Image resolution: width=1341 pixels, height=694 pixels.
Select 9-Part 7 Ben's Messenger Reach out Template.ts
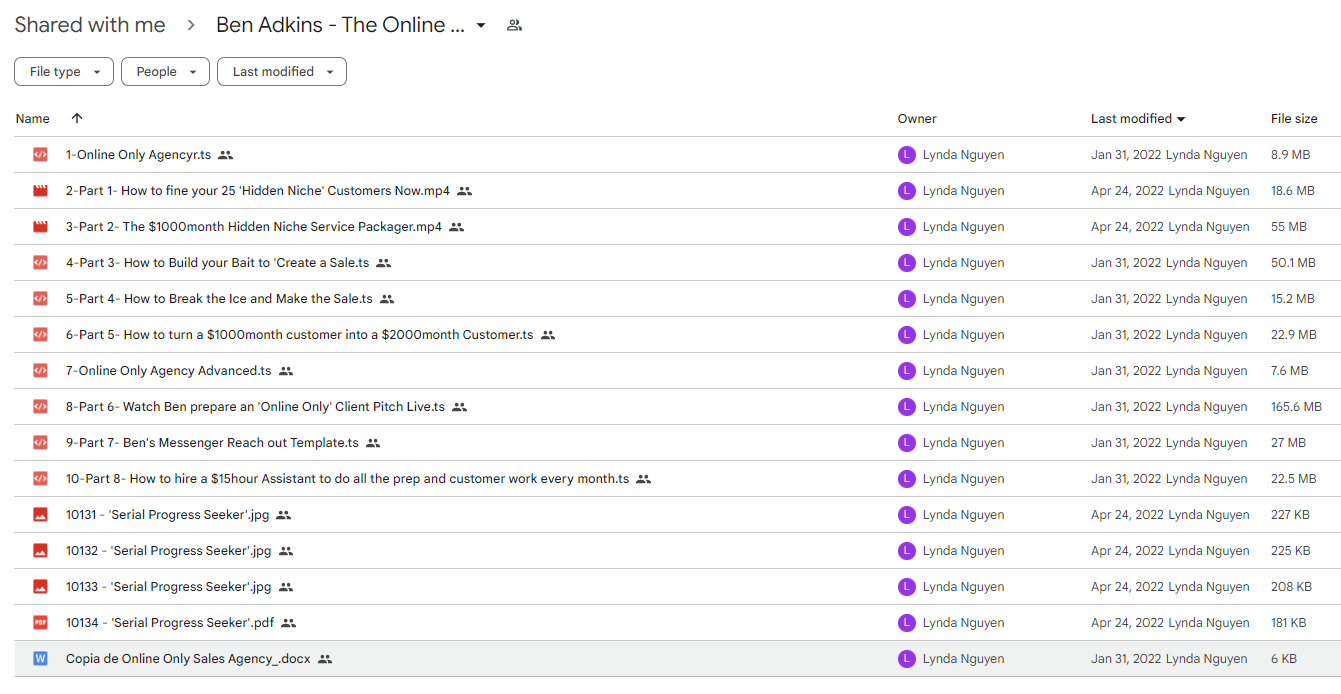pos(212,443)
